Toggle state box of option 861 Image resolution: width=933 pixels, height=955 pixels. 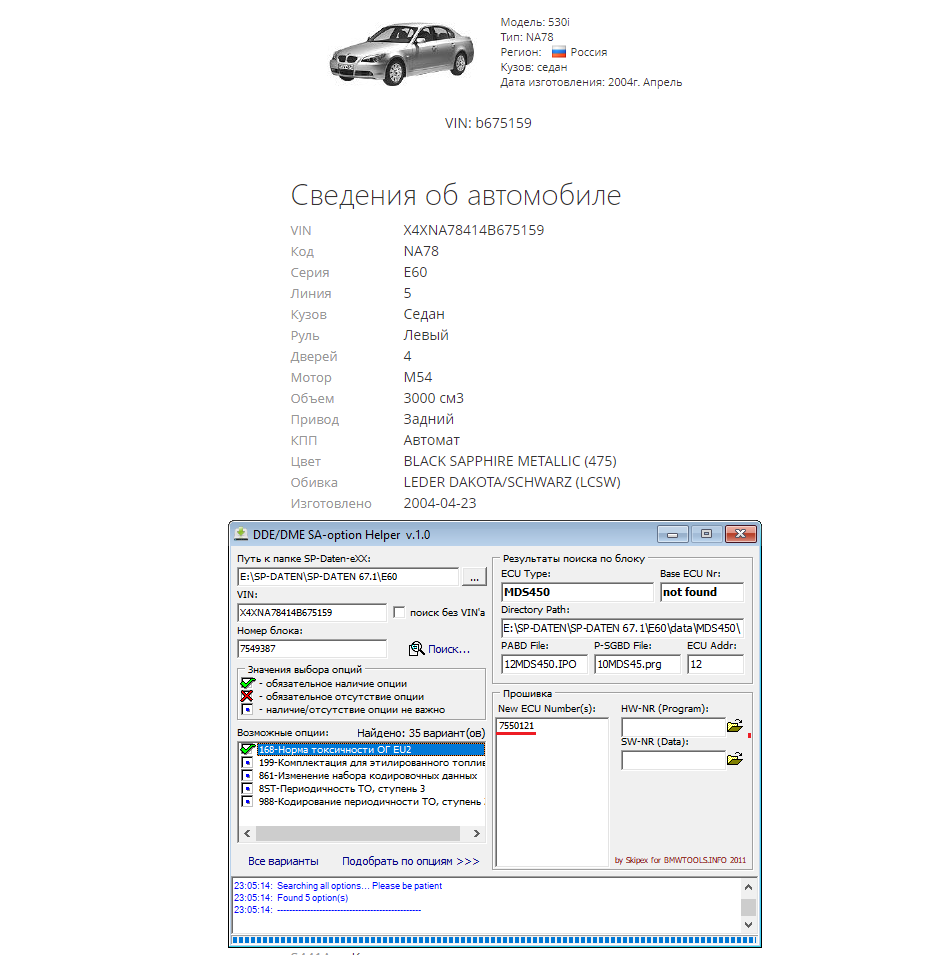pyautogui.click(x=247, y=775)
